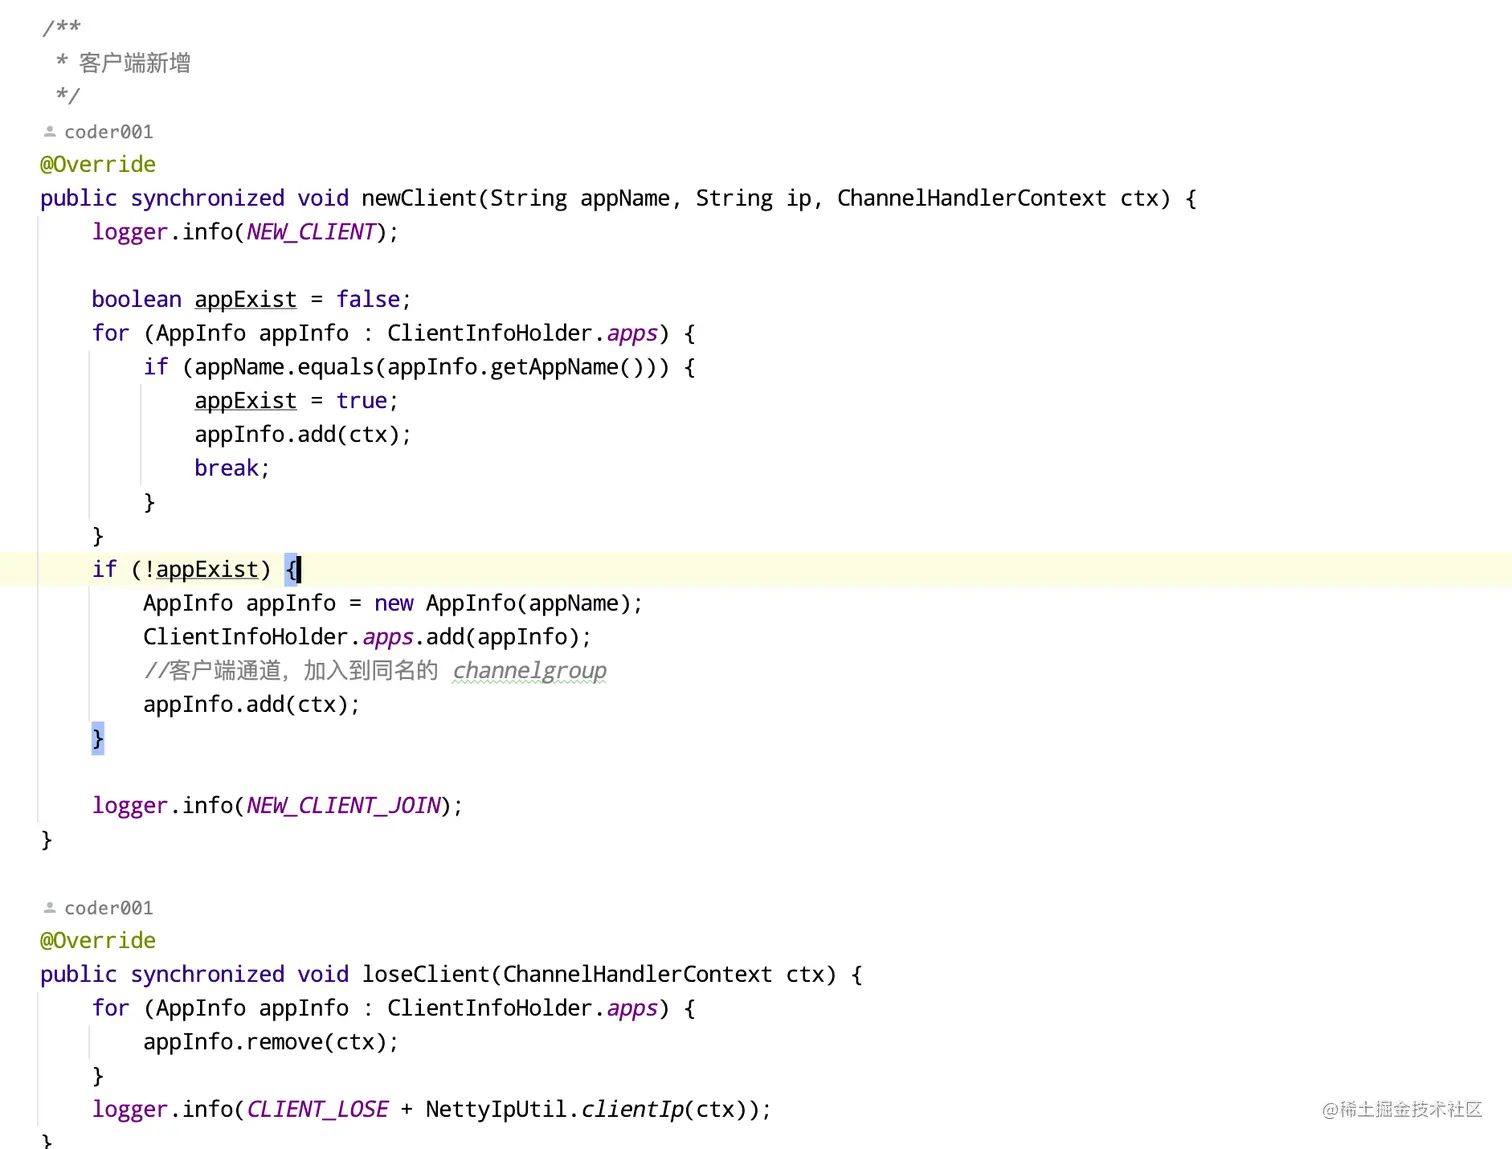The image size is (1512, 1149).
Task: Click 'appInfo.remove(ctx)' statement
Action: coord(265,1042)
